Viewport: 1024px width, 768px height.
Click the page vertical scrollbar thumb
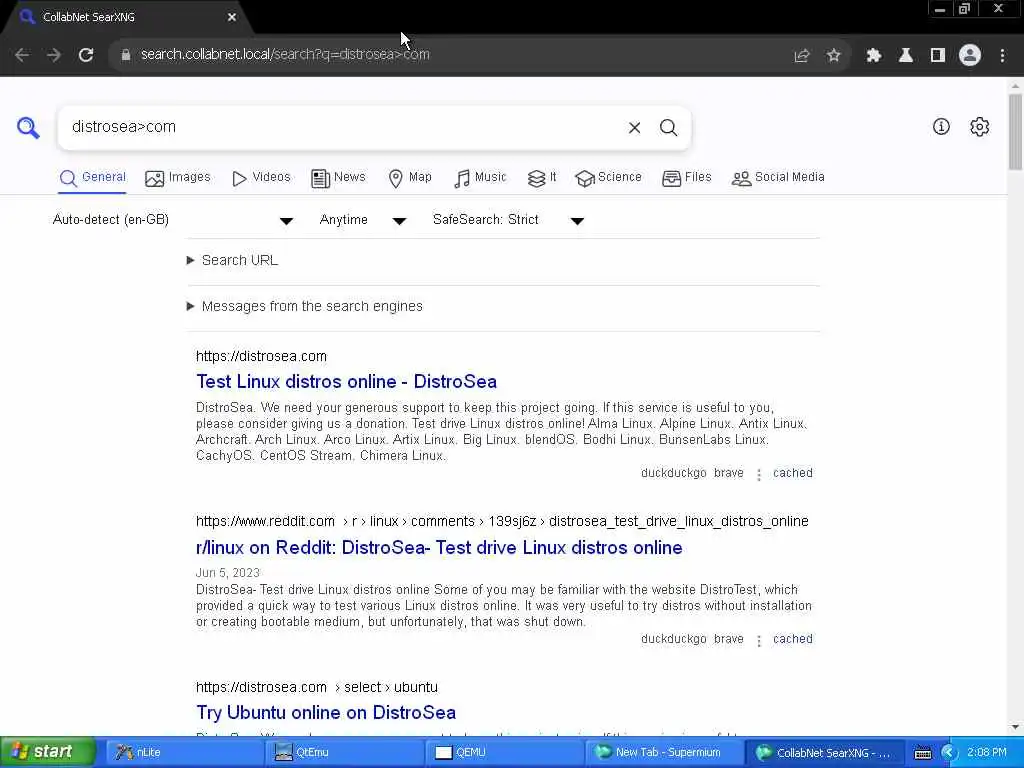[1015, 131]
